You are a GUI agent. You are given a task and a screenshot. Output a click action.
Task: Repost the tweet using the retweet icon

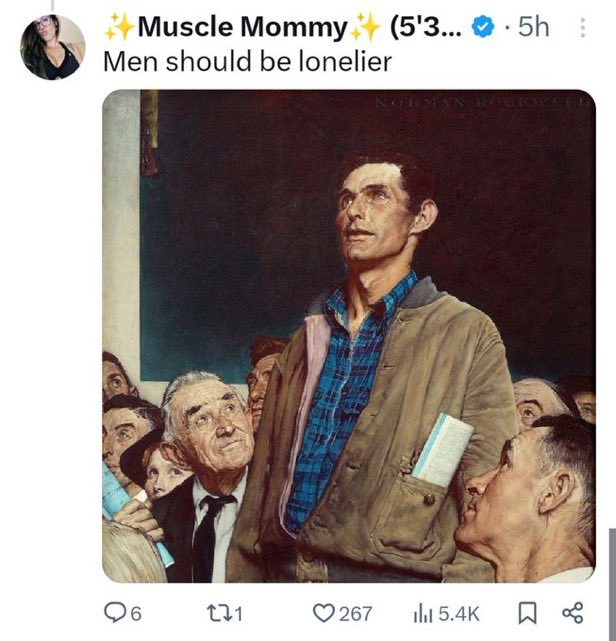[217, 613]
